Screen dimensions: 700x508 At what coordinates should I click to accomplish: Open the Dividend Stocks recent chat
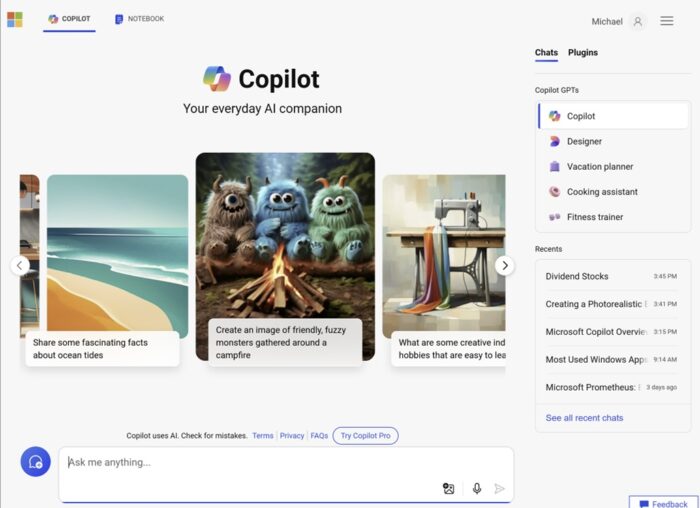click(611, 276)
